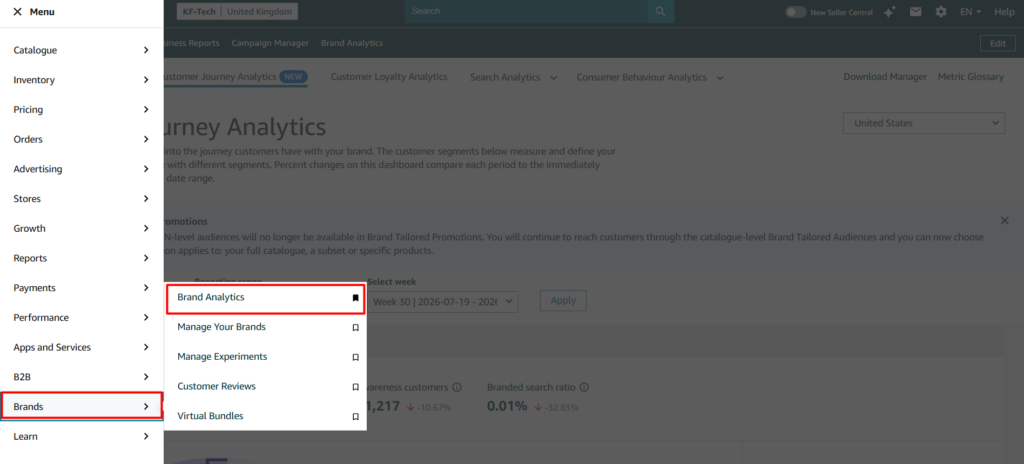
Task: Open the settings gear icon
Action: tap(941, 12)
